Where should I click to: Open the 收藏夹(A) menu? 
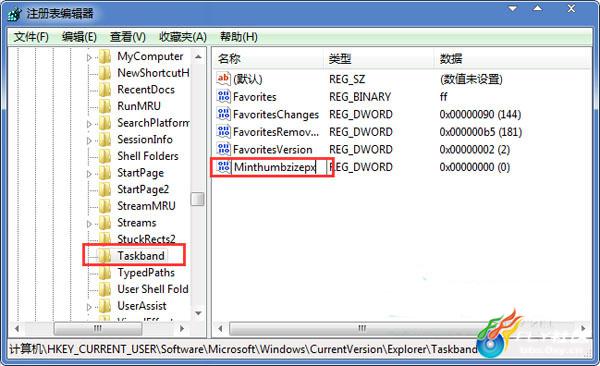[x=183, y=37]
